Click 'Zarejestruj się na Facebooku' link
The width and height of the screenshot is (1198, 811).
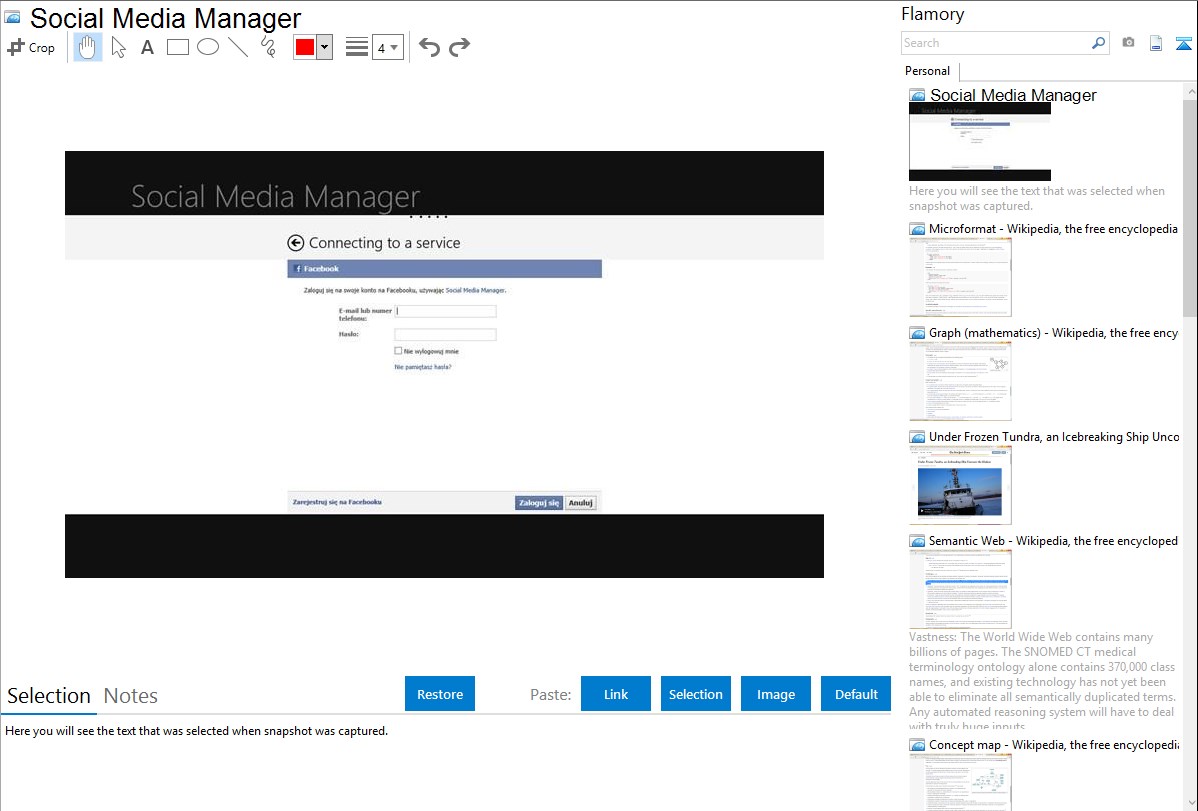tap(337, 502)
